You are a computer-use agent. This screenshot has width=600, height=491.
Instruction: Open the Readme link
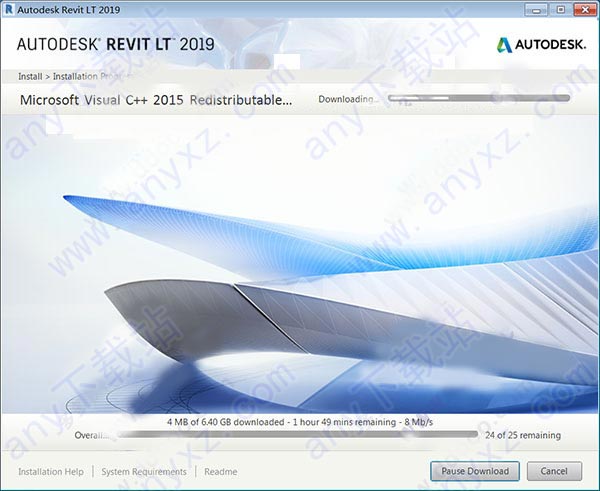(x=220, y=471)
